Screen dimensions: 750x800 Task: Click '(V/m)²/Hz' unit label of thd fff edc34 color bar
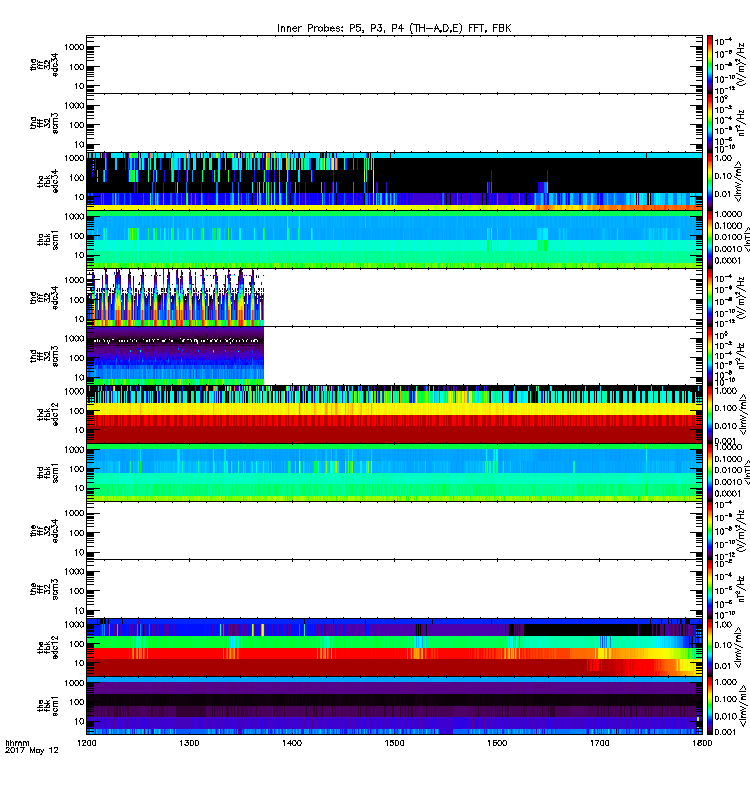click(742, 297)
